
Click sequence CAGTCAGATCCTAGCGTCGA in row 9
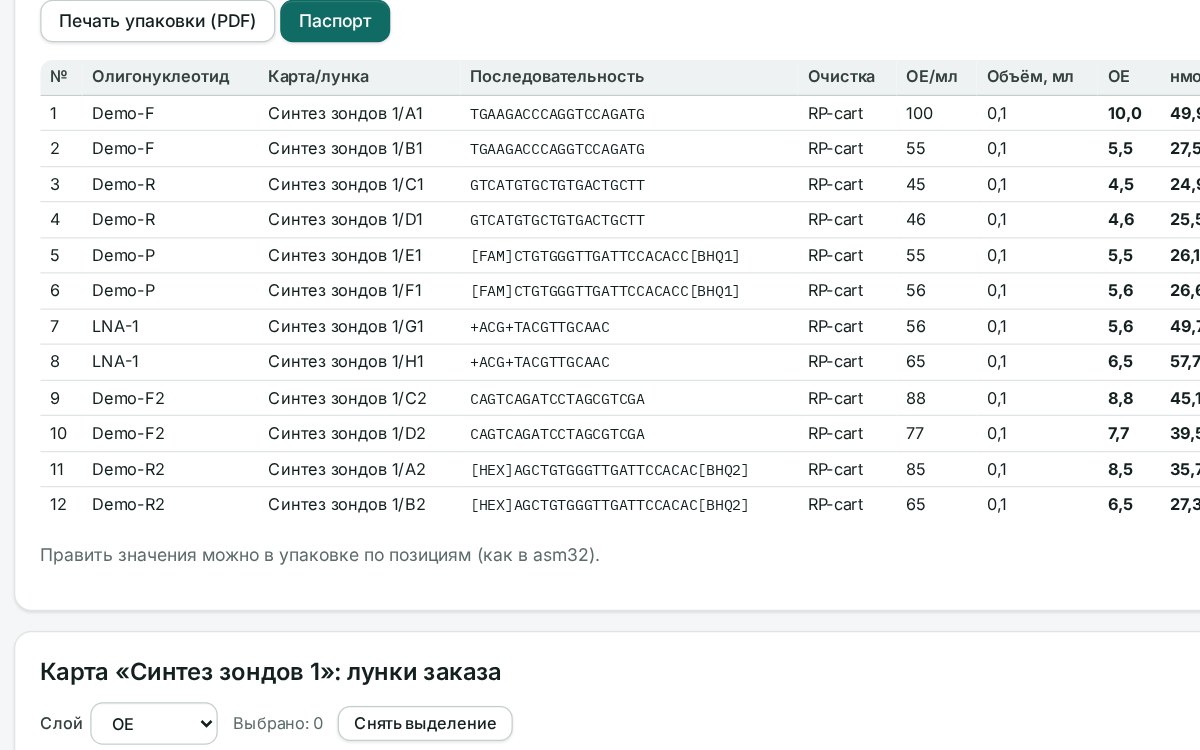[557, 399]
